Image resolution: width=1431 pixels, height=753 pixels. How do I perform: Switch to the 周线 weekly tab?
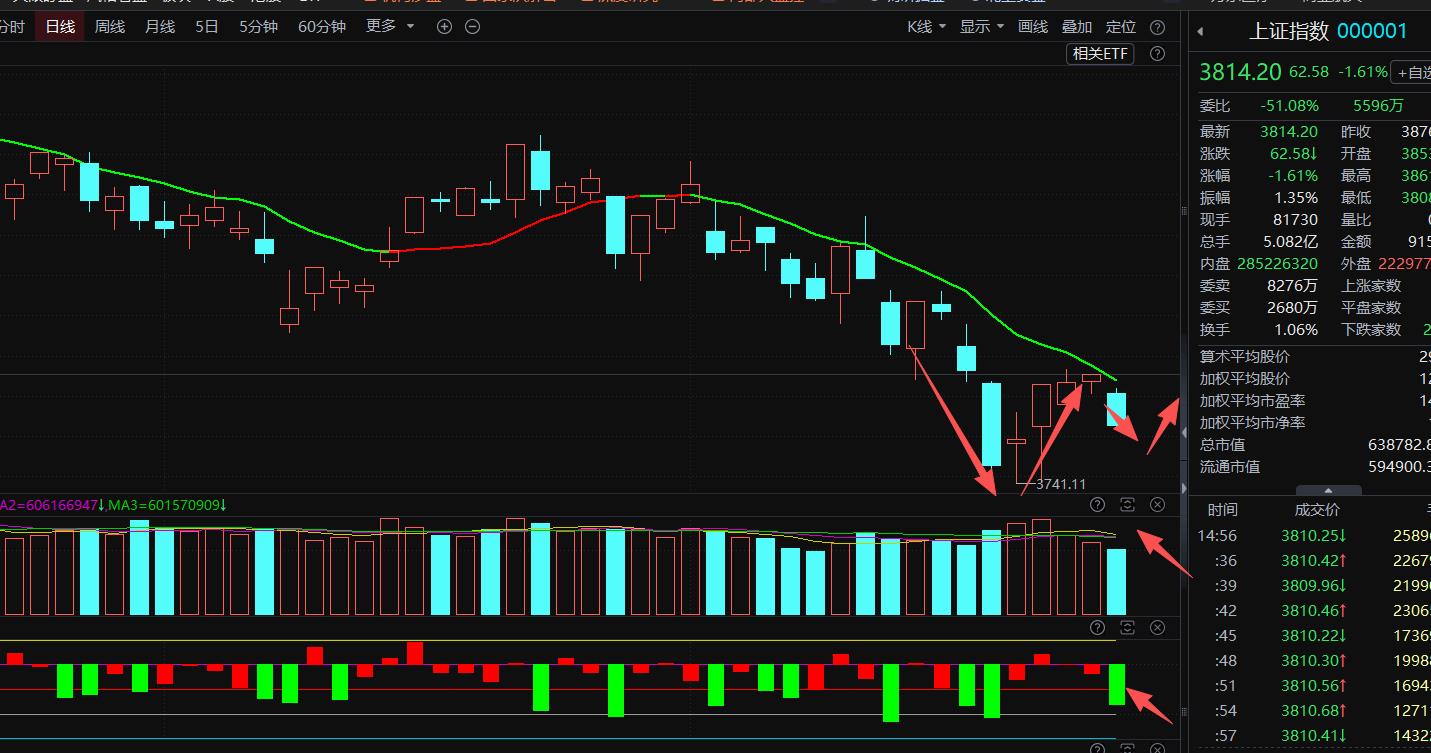(110, 27)
